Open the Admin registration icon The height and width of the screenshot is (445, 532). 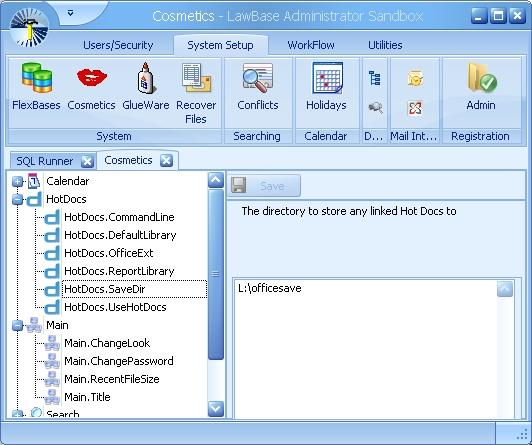click(481, 87)
